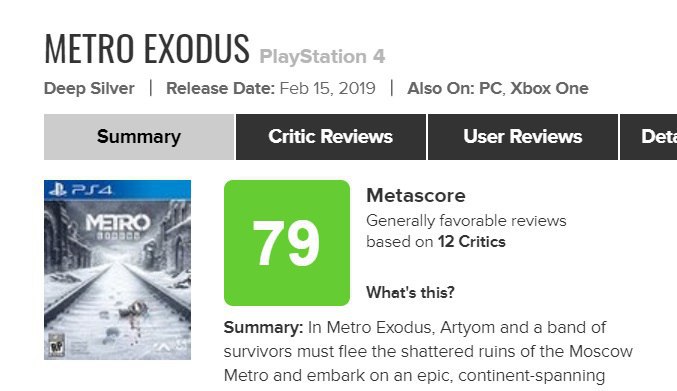This screenshot has width=677, height=391.
Task: Switch to the Critic Reviews tab
Action: [331, 137]
